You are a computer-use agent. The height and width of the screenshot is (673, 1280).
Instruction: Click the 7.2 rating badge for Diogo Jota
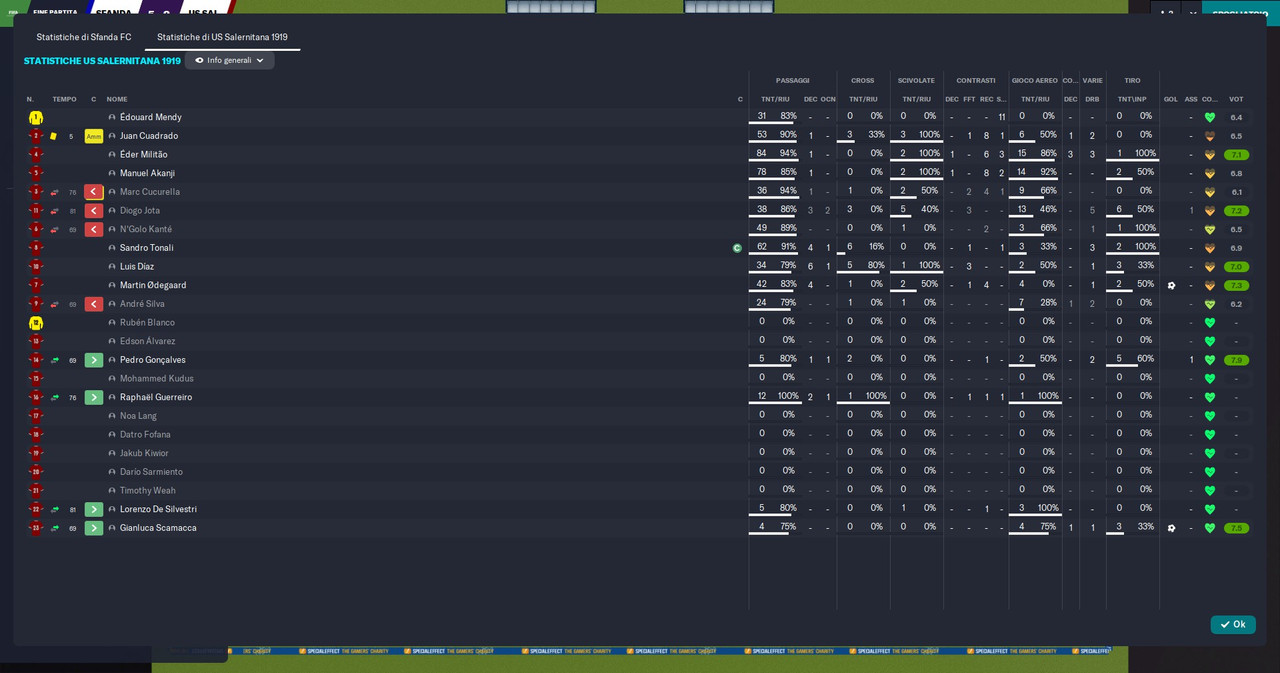coord(1236,211)
